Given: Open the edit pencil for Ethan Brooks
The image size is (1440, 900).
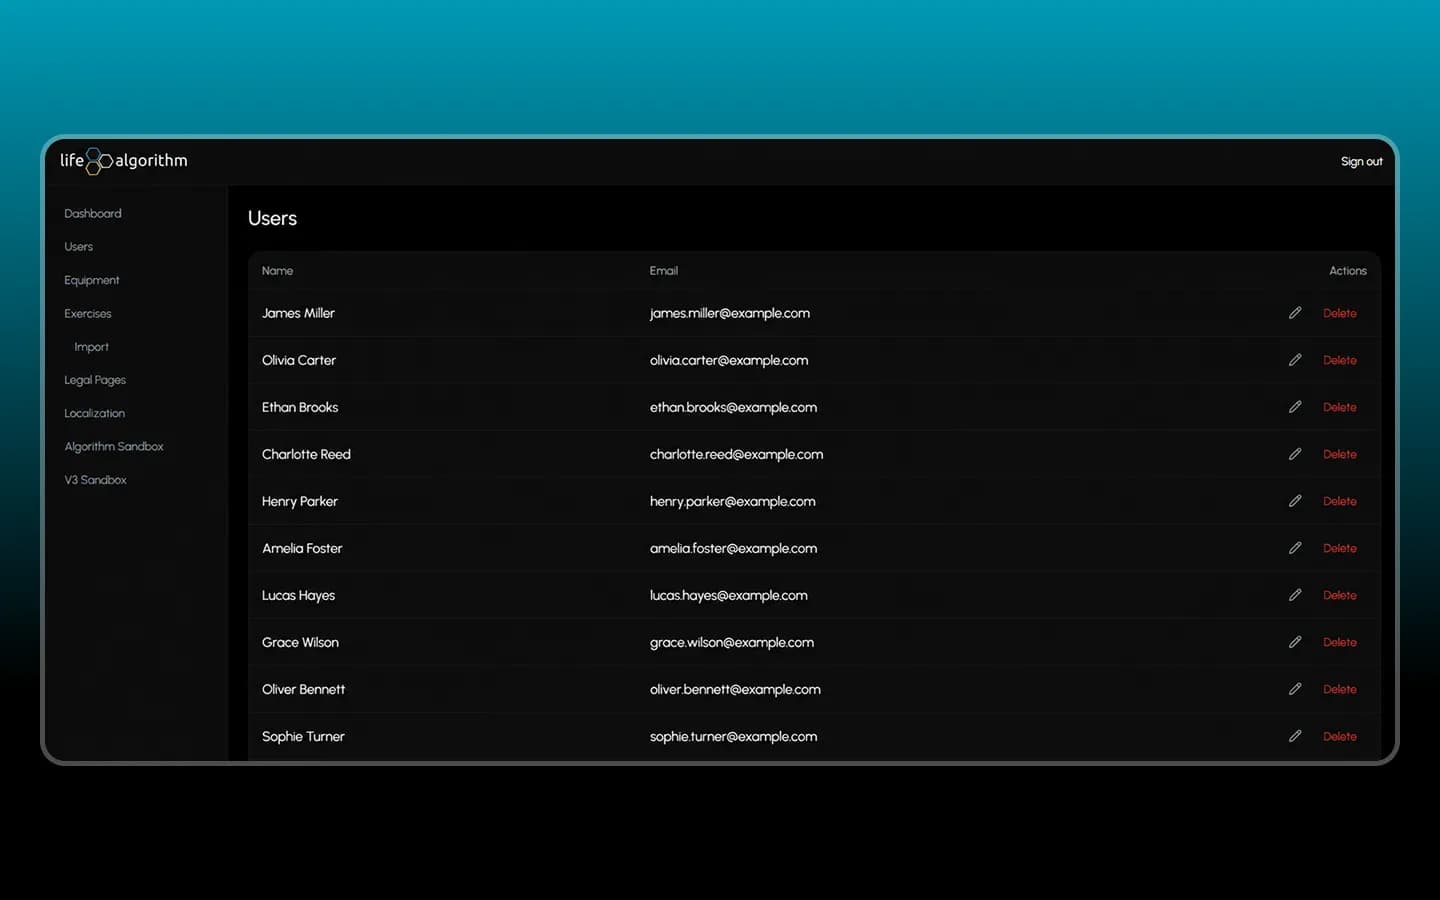Looking at the screenshot, I should tap(1295, 407).
